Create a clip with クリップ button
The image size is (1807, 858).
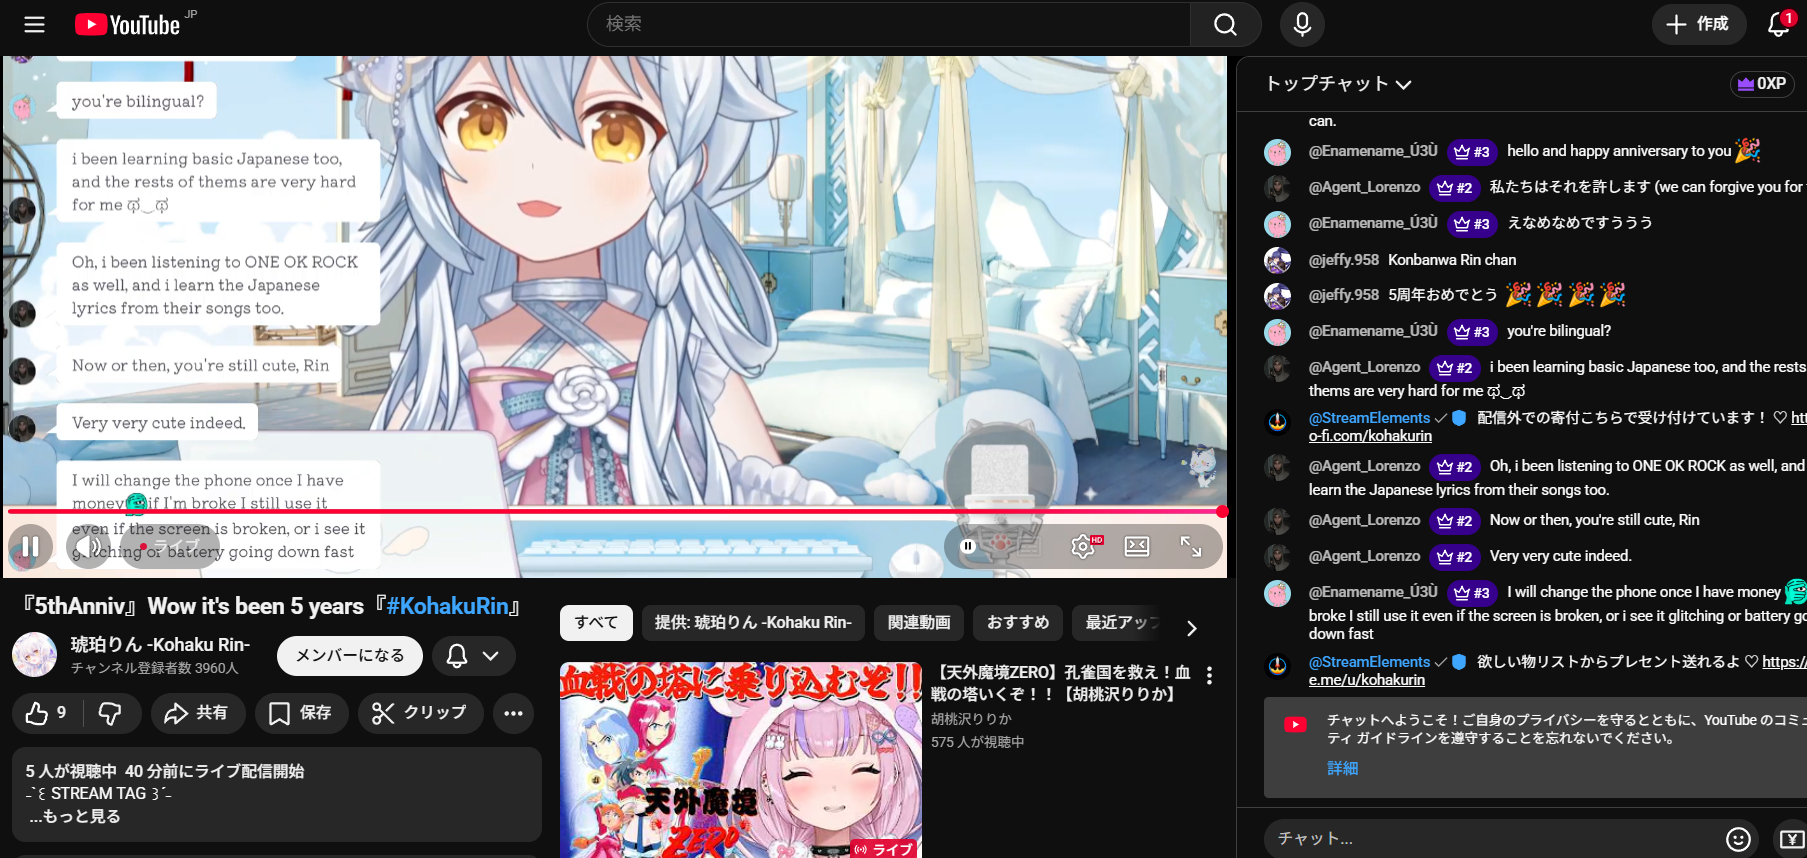(x=420, y=713)
